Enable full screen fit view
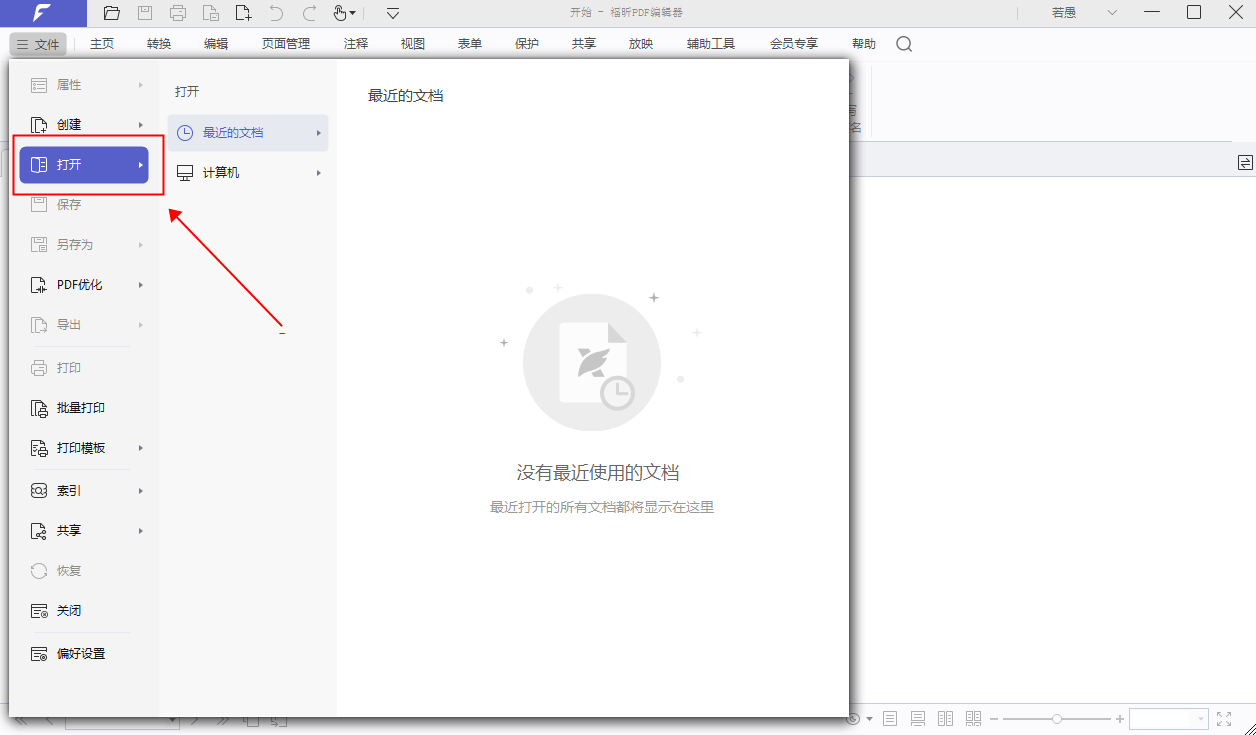Viewport: 1256px width, 735px height. (x=1224, y=718)
